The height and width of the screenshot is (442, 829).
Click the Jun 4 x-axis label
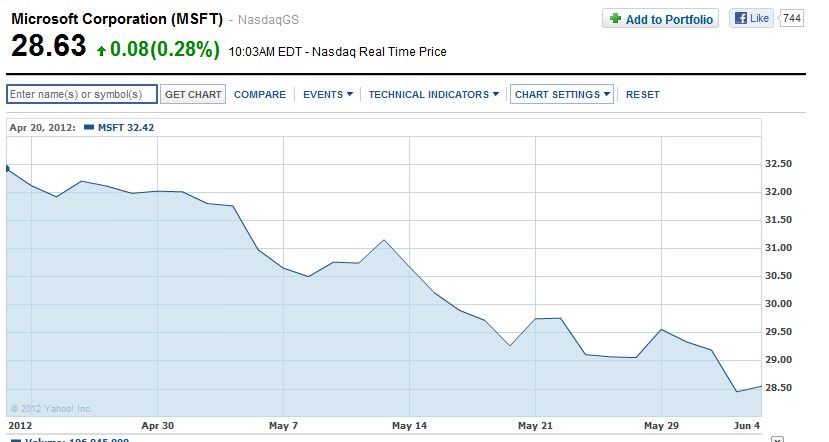click(747, 426)
